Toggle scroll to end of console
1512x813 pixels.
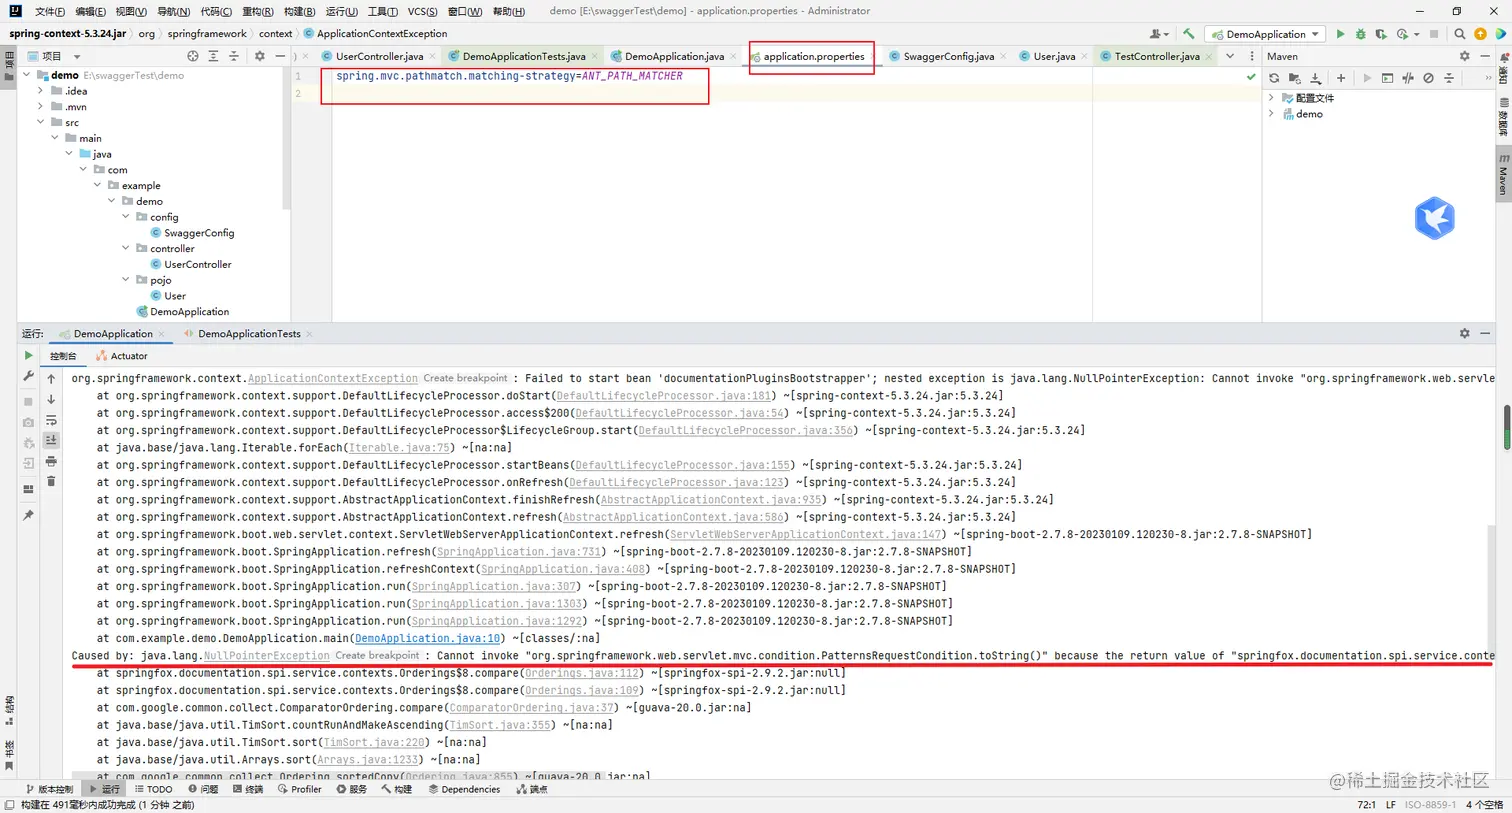click(51, 441)
